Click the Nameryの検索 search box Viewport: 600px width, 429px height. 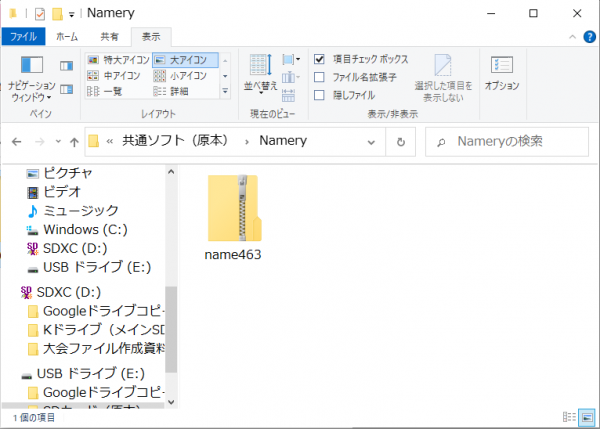click(x=507, y=142)
